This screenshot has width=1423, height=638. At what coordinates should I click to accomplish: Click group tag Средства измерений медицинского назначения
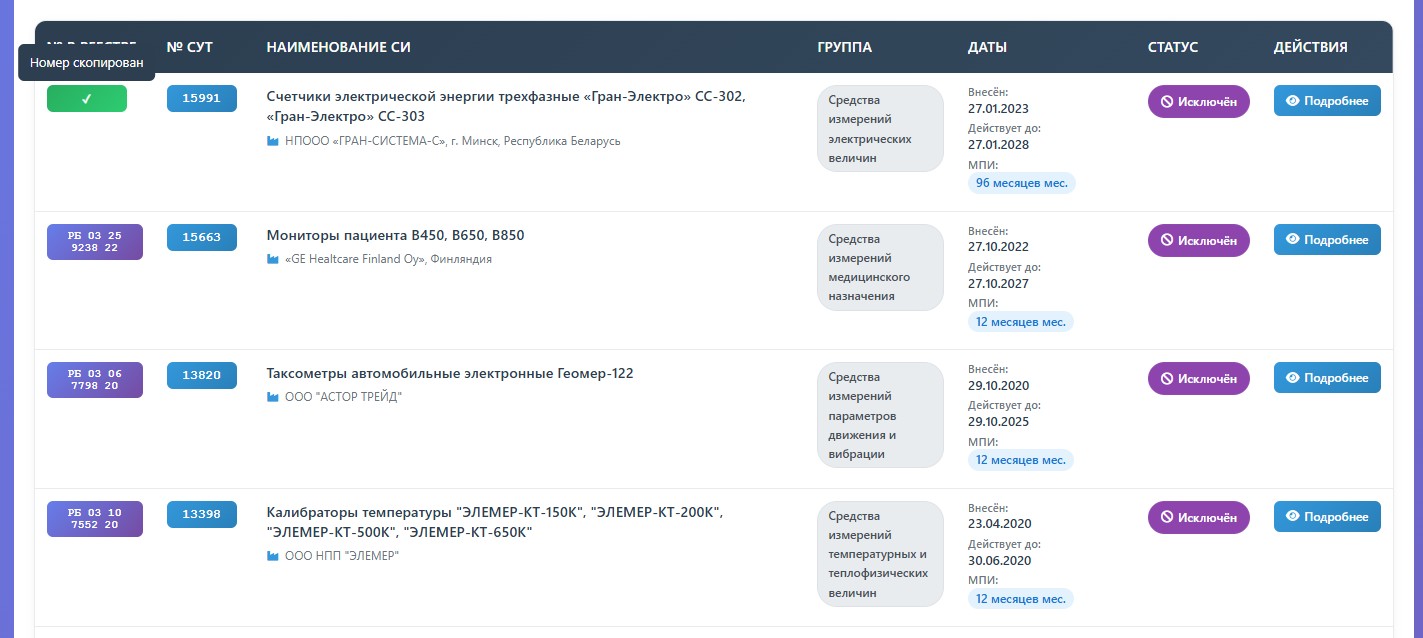880,267
